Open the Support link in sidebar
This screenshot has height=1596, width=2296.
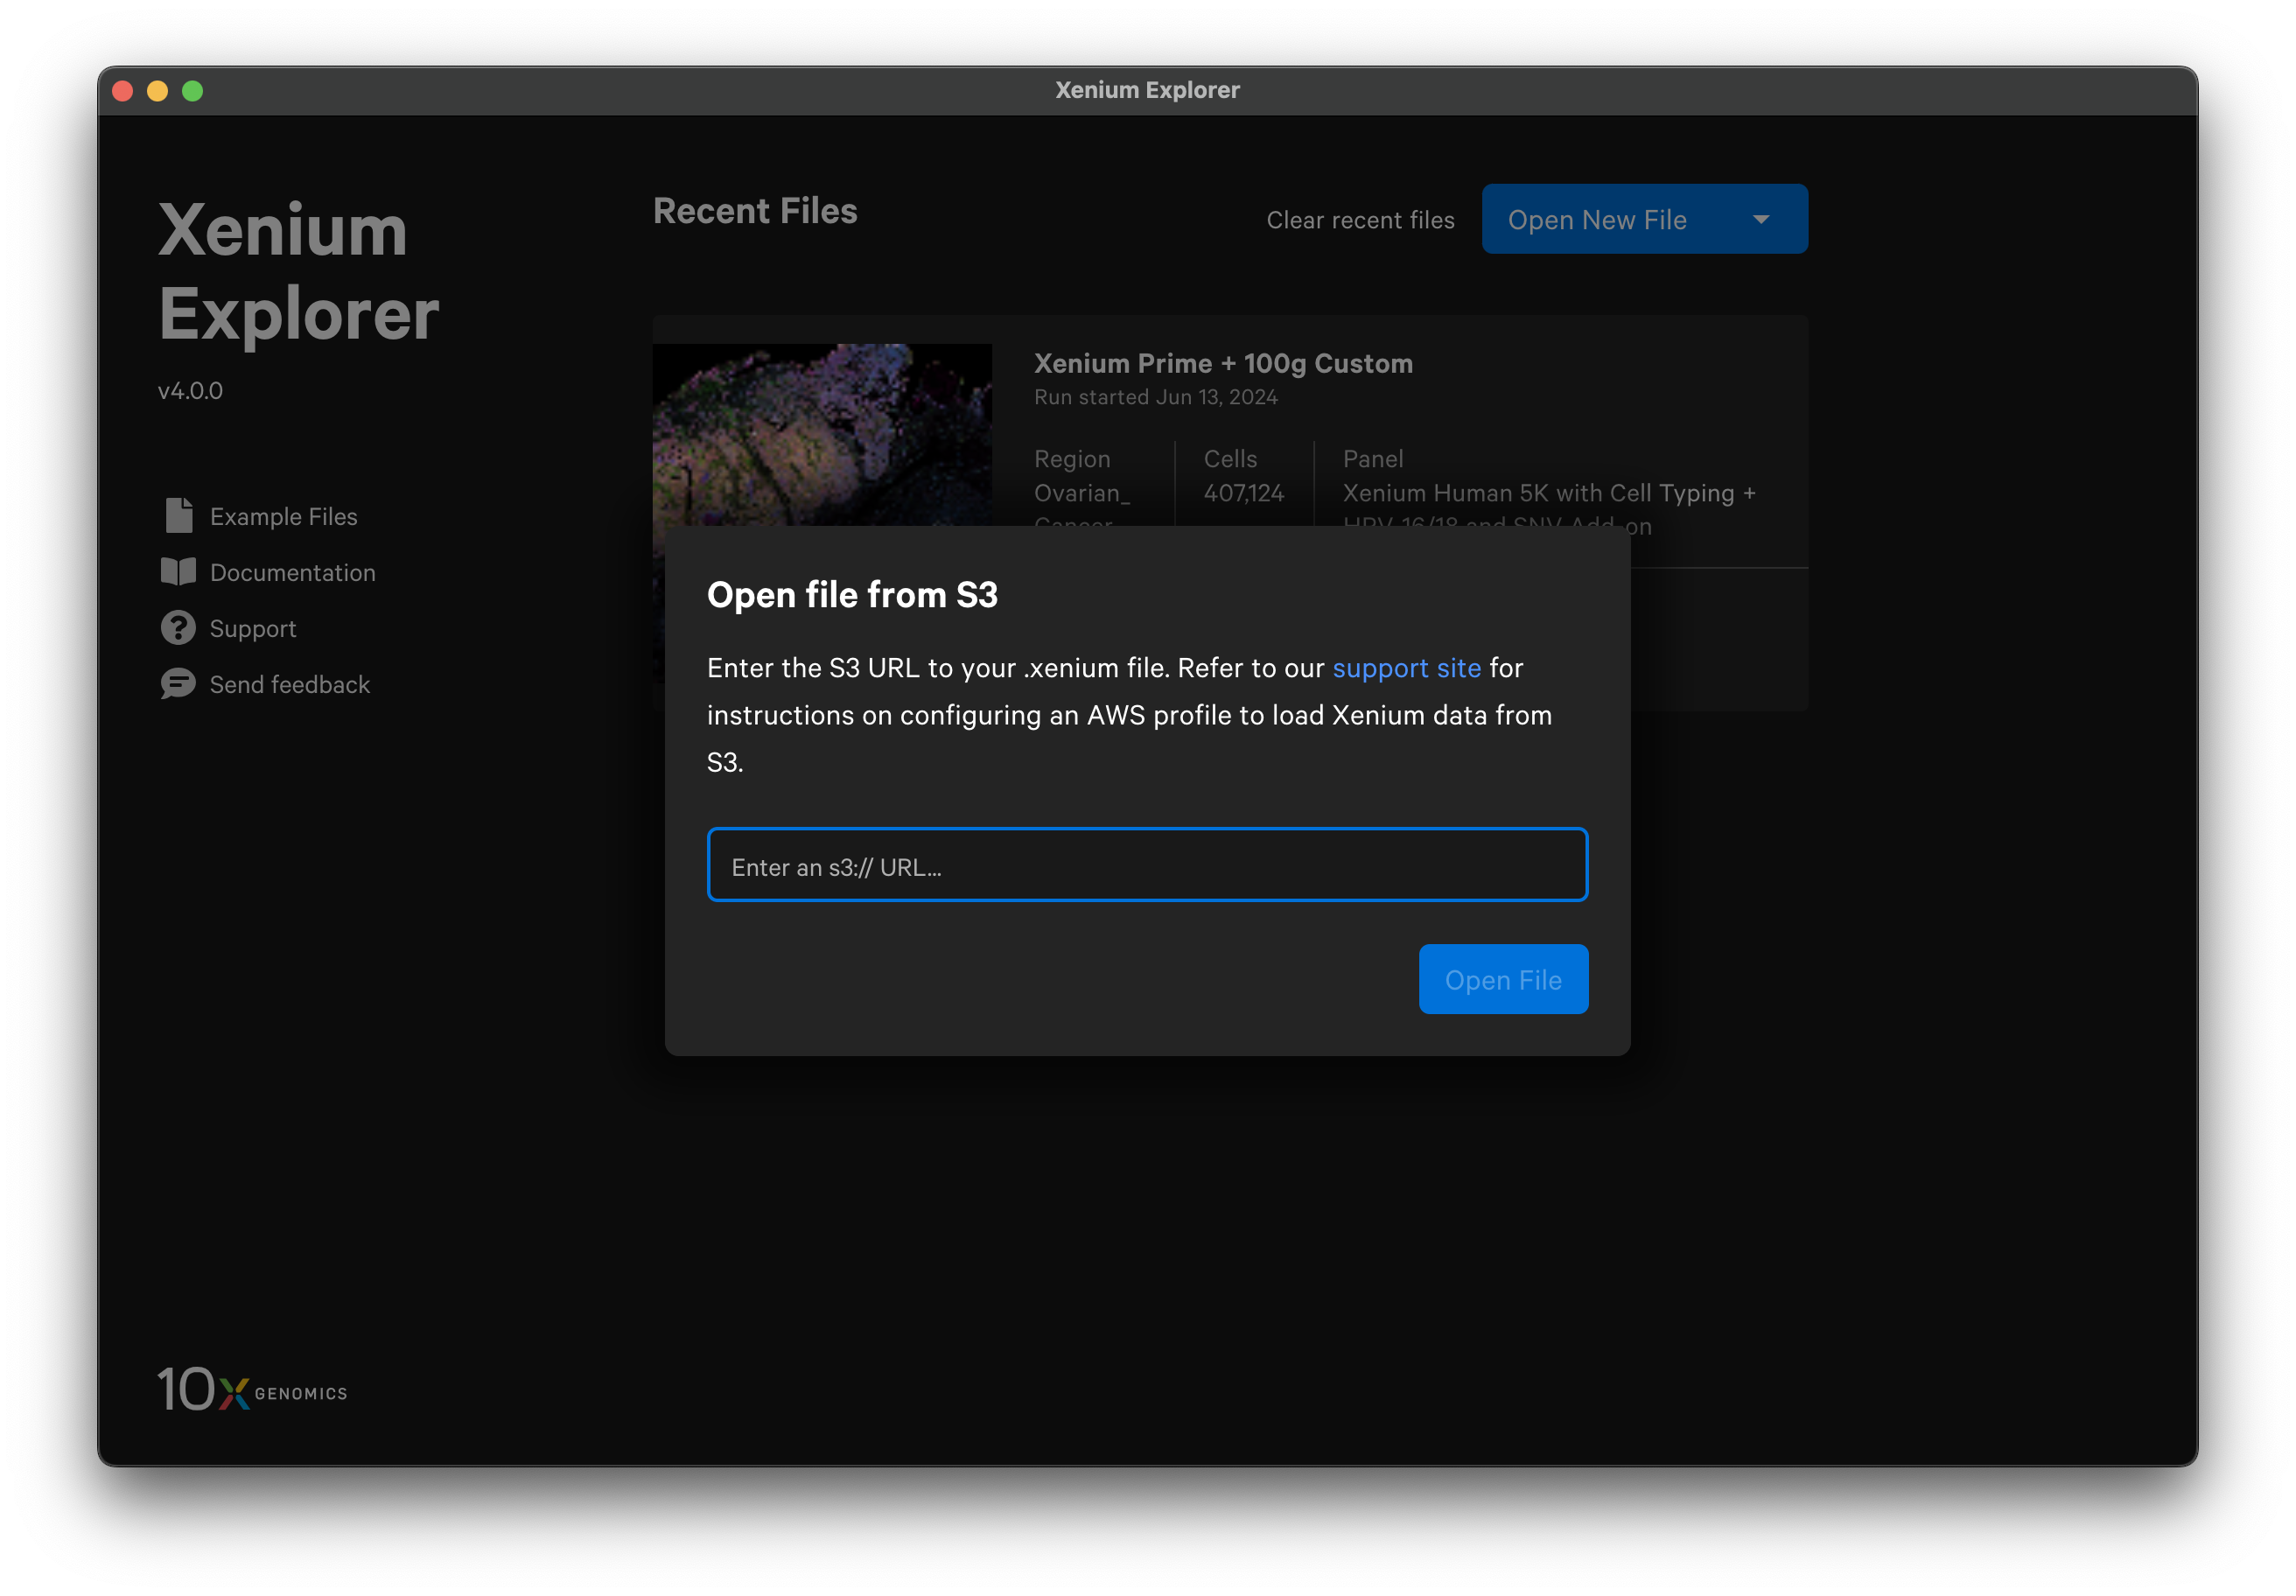(x=253, y=629)
